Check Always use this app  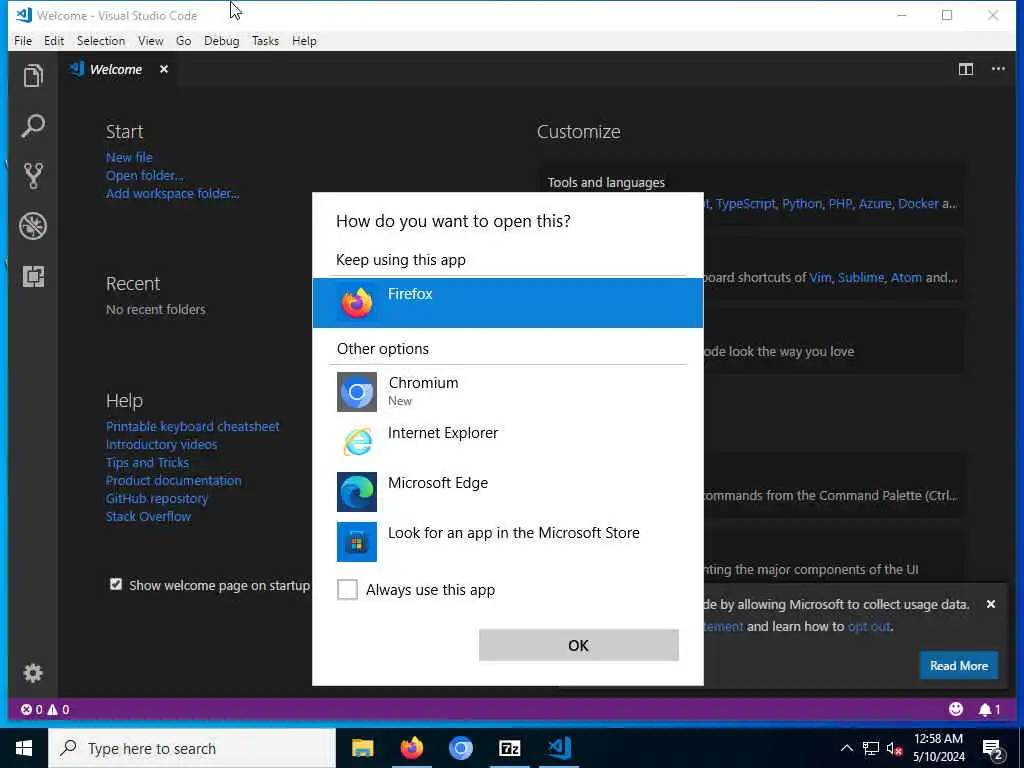coord(347,590)
